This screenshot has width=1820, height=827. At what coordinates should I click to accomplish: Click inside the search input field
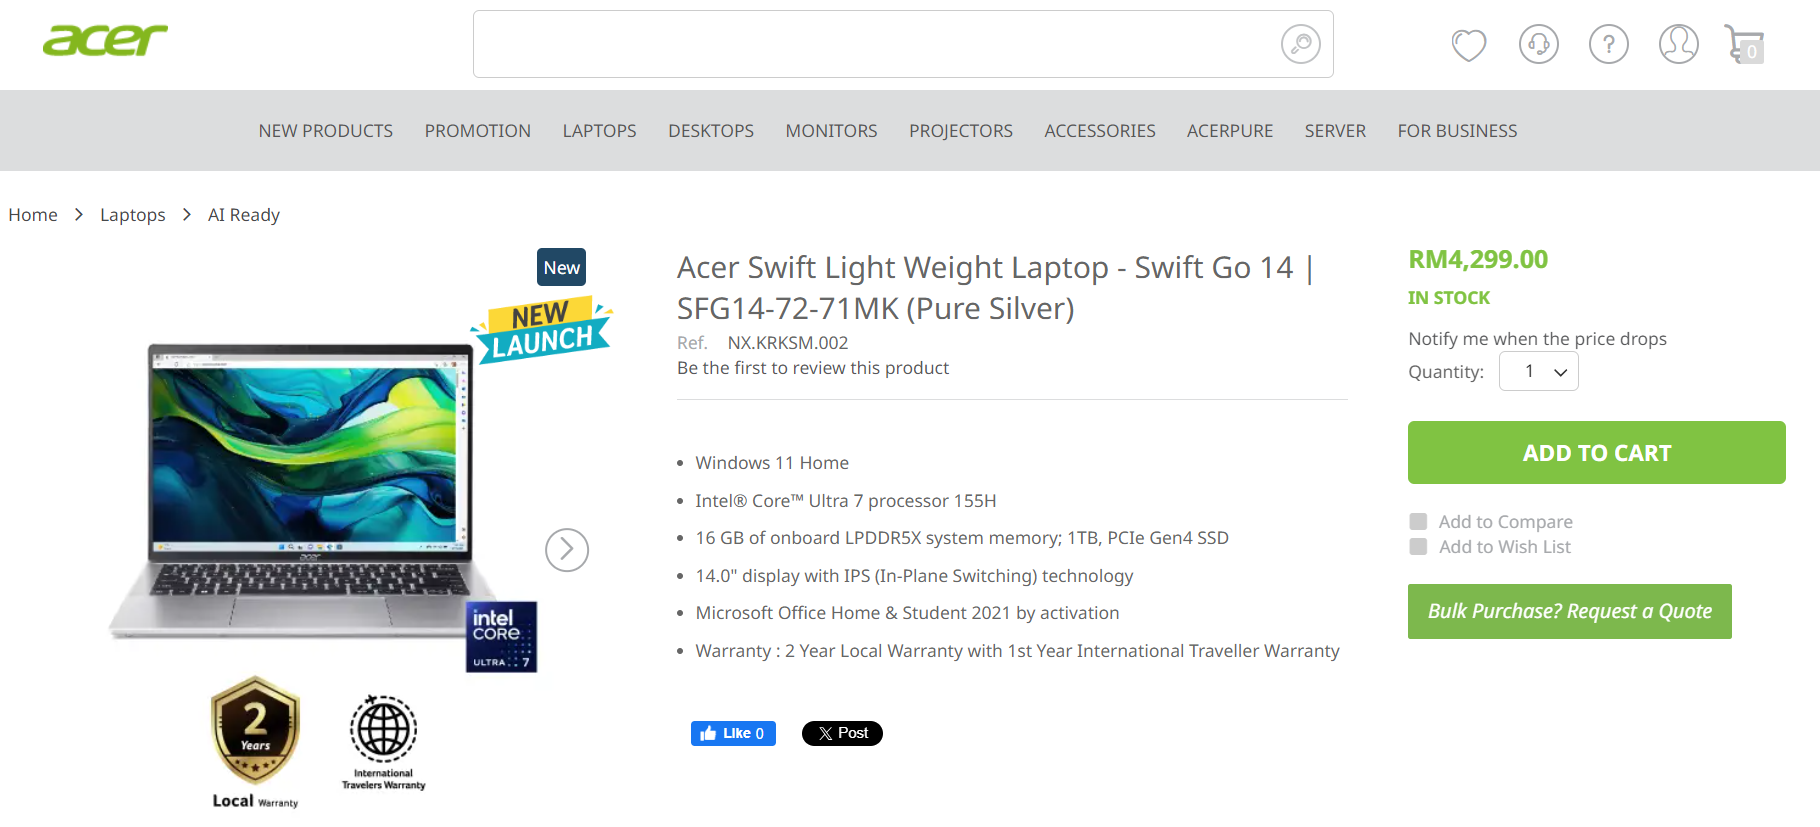pos(875,44)
